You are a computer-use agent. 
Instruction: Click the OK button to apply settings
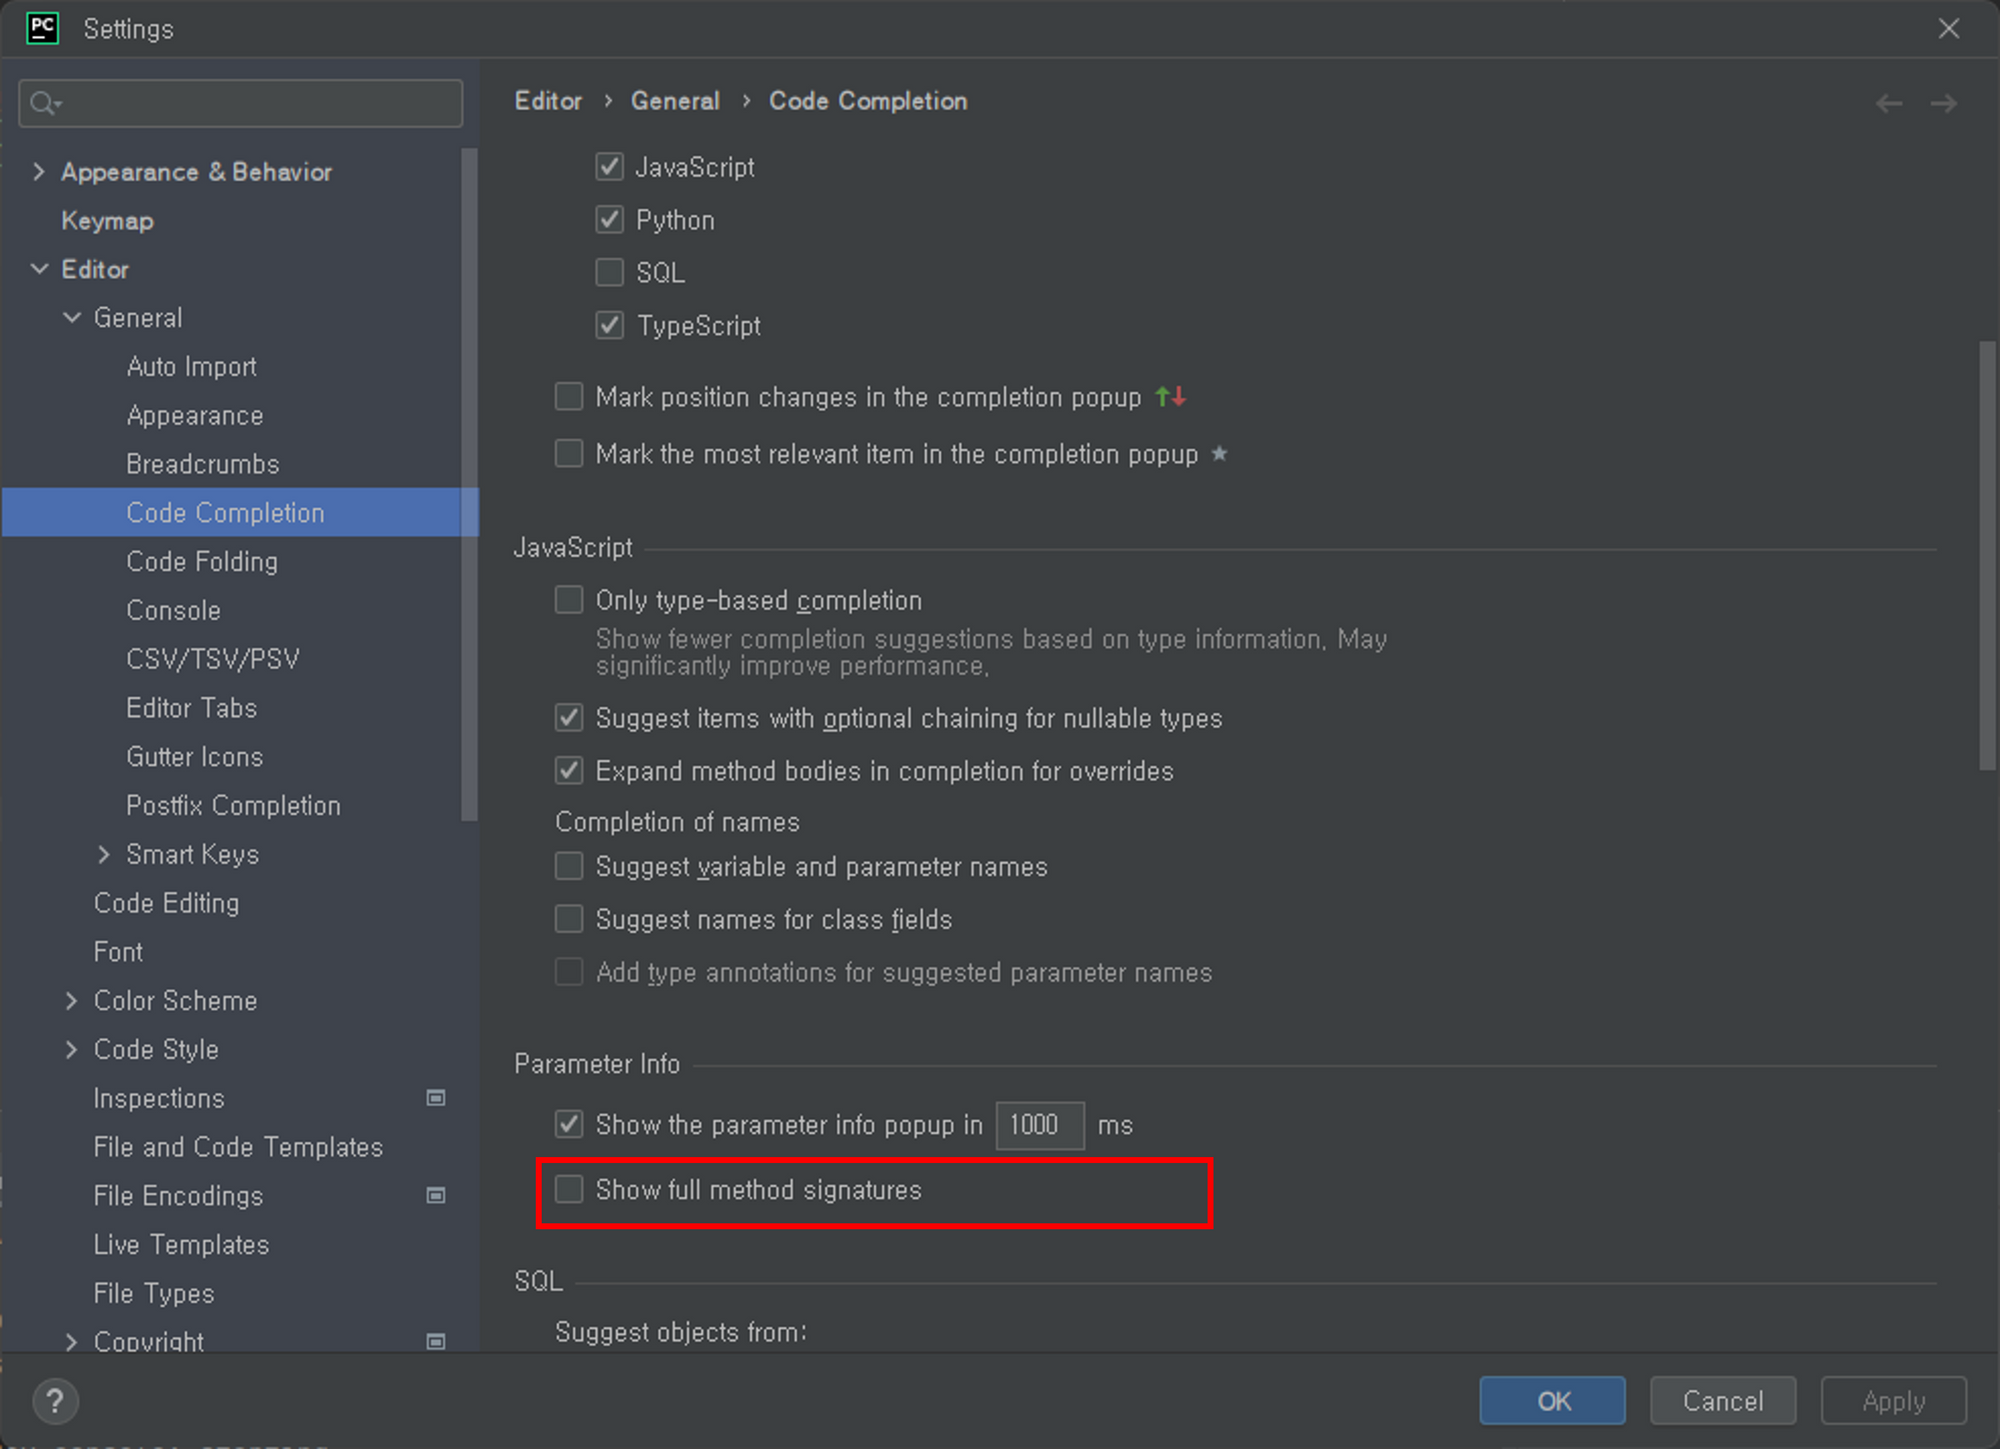(1554, 1399)
